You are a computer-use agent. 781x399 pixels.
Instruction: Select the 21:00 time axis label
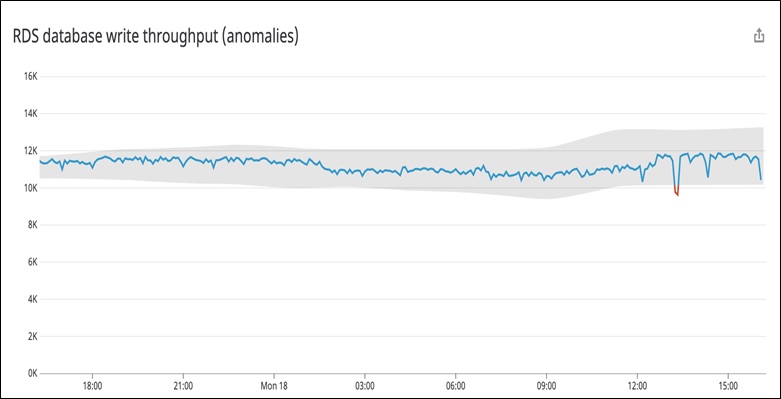tap(184, 386)
